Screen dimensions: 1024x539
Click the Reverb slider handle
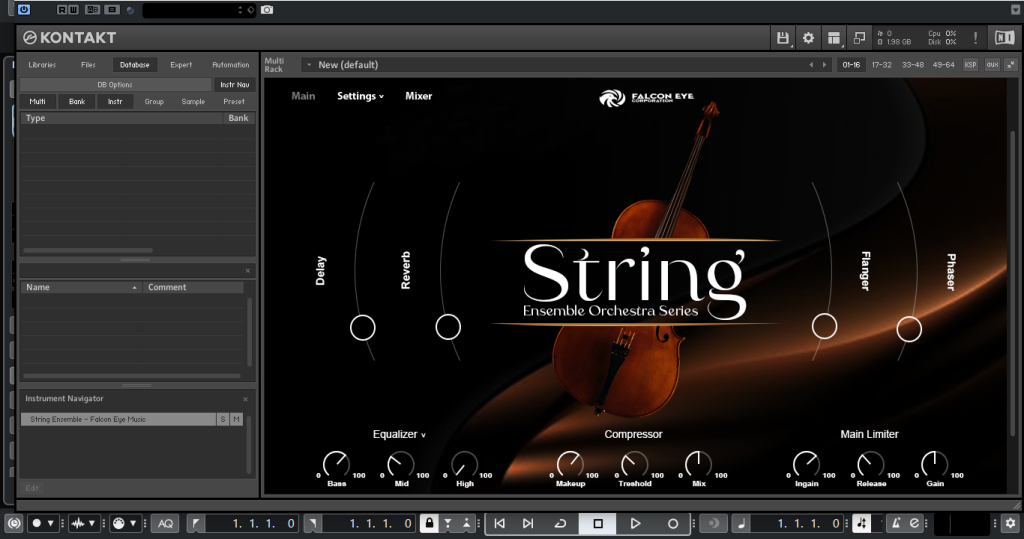point(448,327)
